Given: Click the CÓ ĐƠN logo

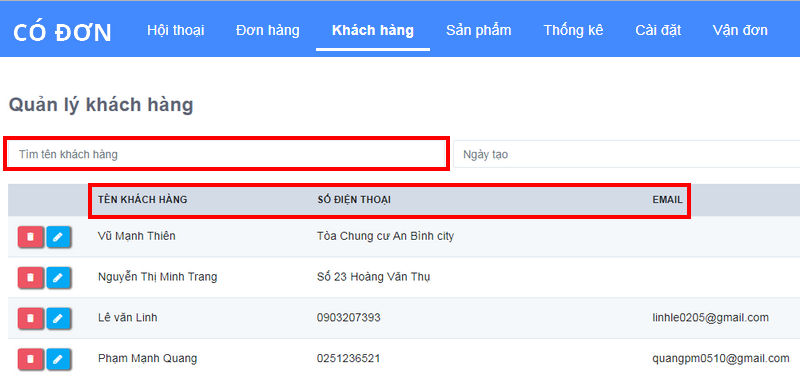Looking at the screenshot, I should [62, 33].
